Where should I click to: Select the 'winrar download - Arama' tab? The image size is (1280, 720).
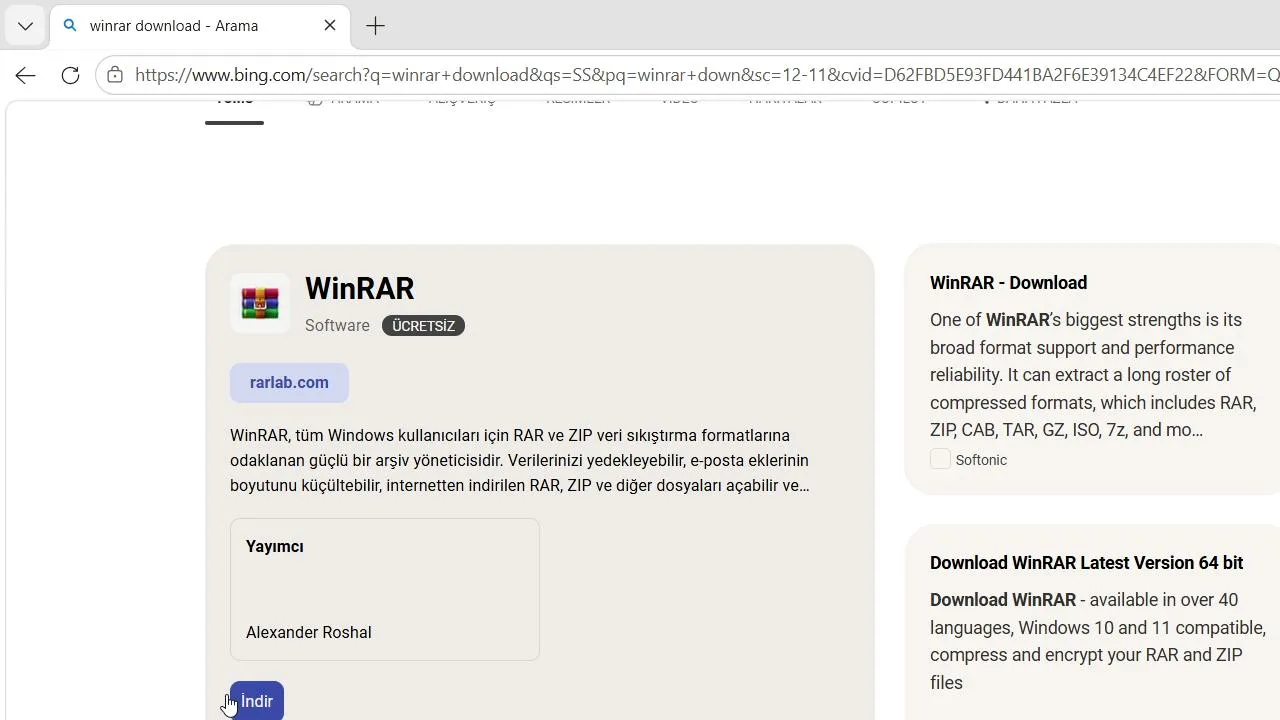click(200, 26)
